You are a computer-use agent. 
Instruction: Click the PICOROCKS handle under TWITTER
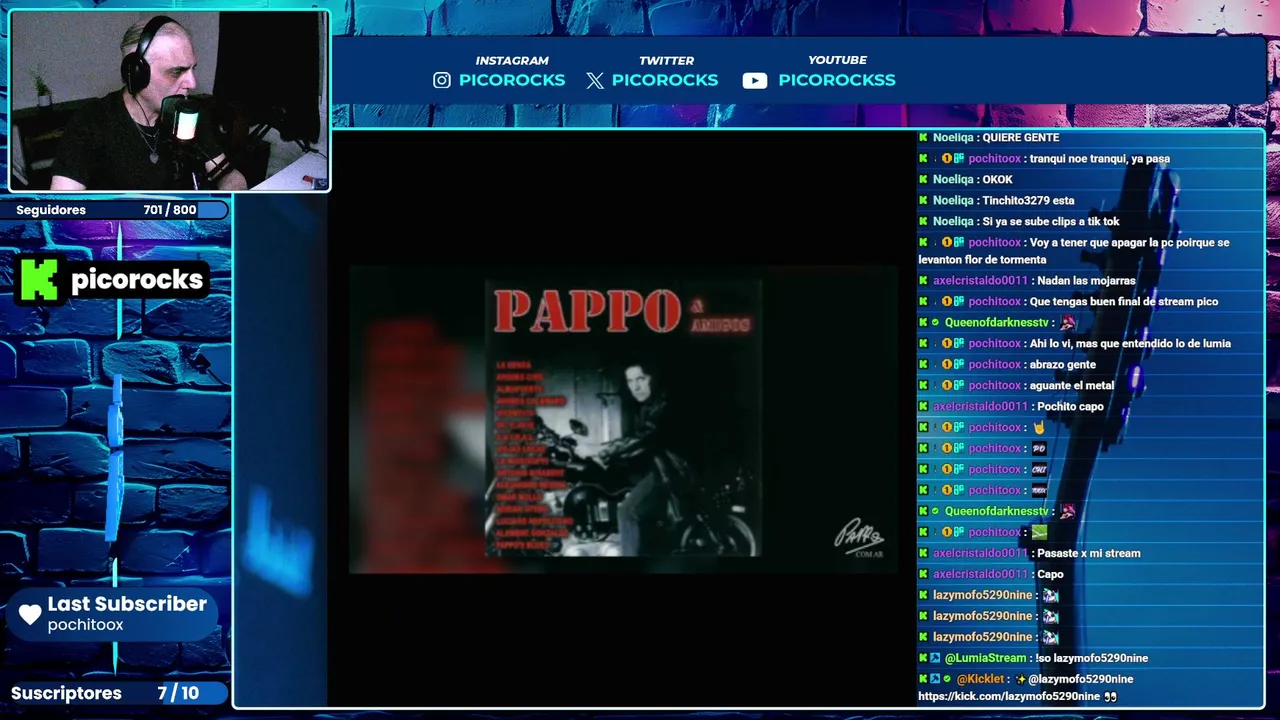pos(665,80)
